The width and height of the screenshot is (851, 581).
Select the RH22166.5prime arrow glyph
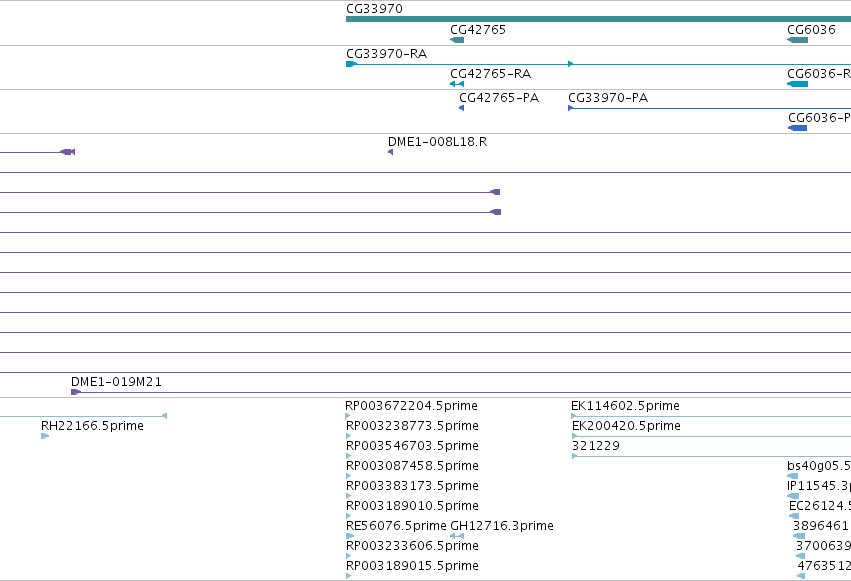pyautogui.click(x=45, y=436)
